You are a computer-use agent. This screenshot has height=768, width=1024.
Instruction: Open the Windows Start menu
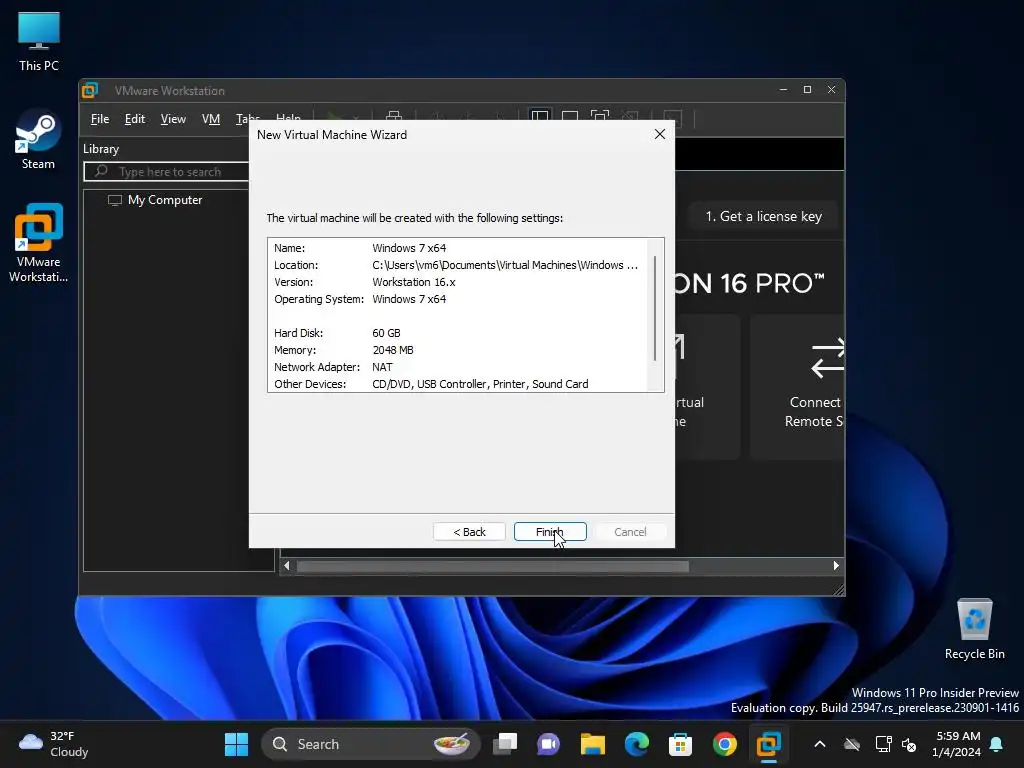click(236, 744)
